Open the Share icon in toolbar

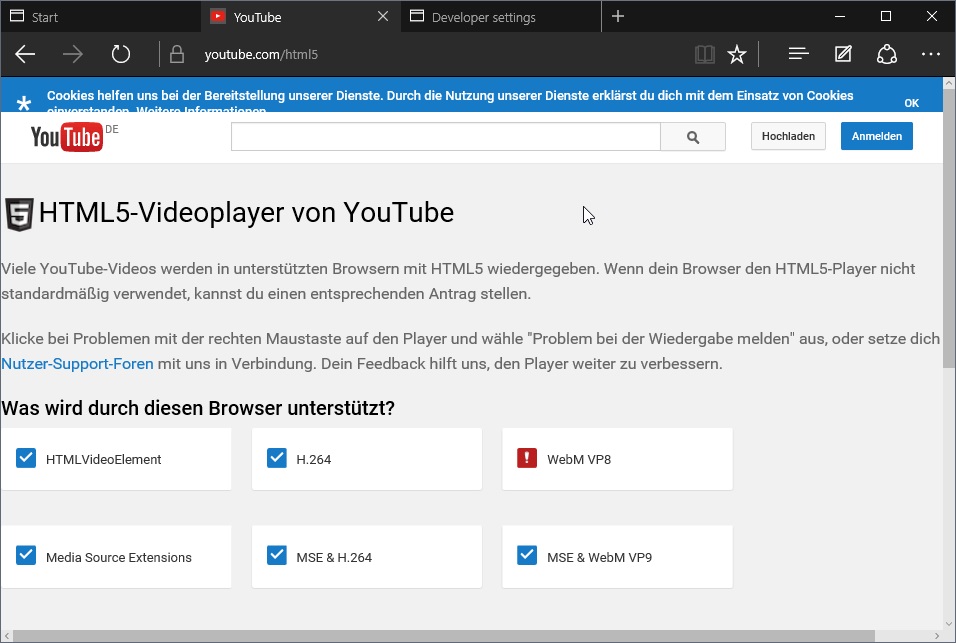[x=886, y=54]
